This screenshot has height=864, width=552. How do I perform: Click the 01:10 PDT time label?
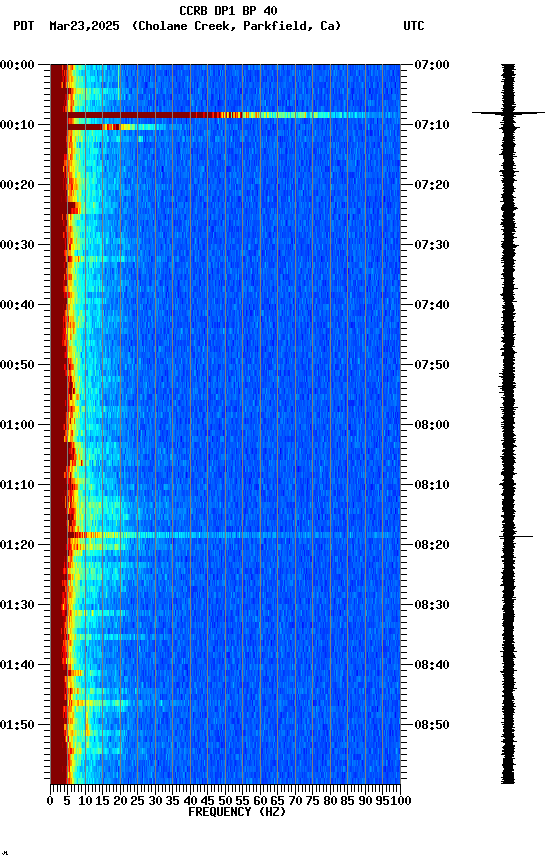click(17, 485)
